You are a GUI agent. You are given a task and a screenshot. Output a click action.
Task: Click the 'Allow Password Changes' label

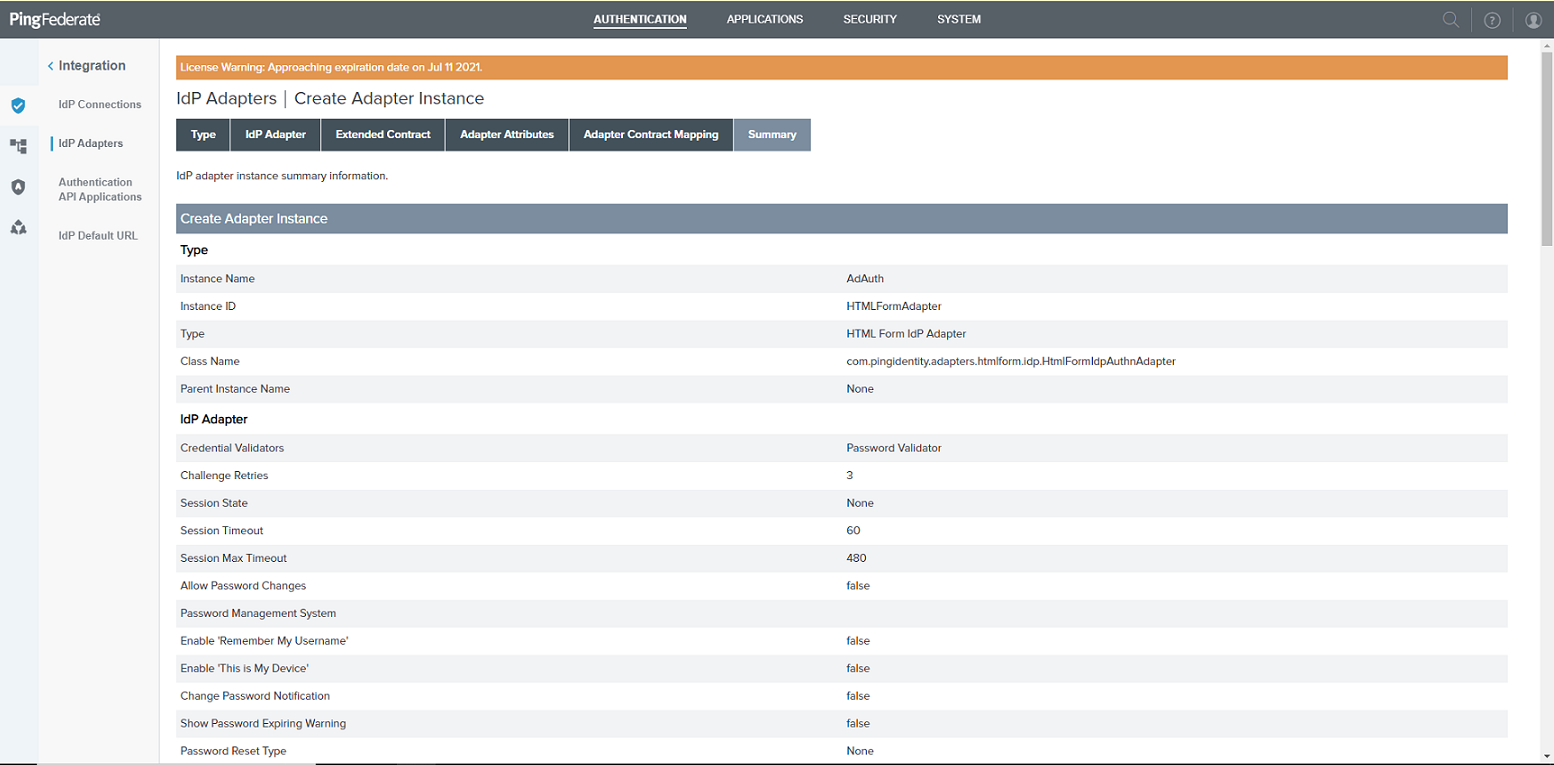[243, 585]
